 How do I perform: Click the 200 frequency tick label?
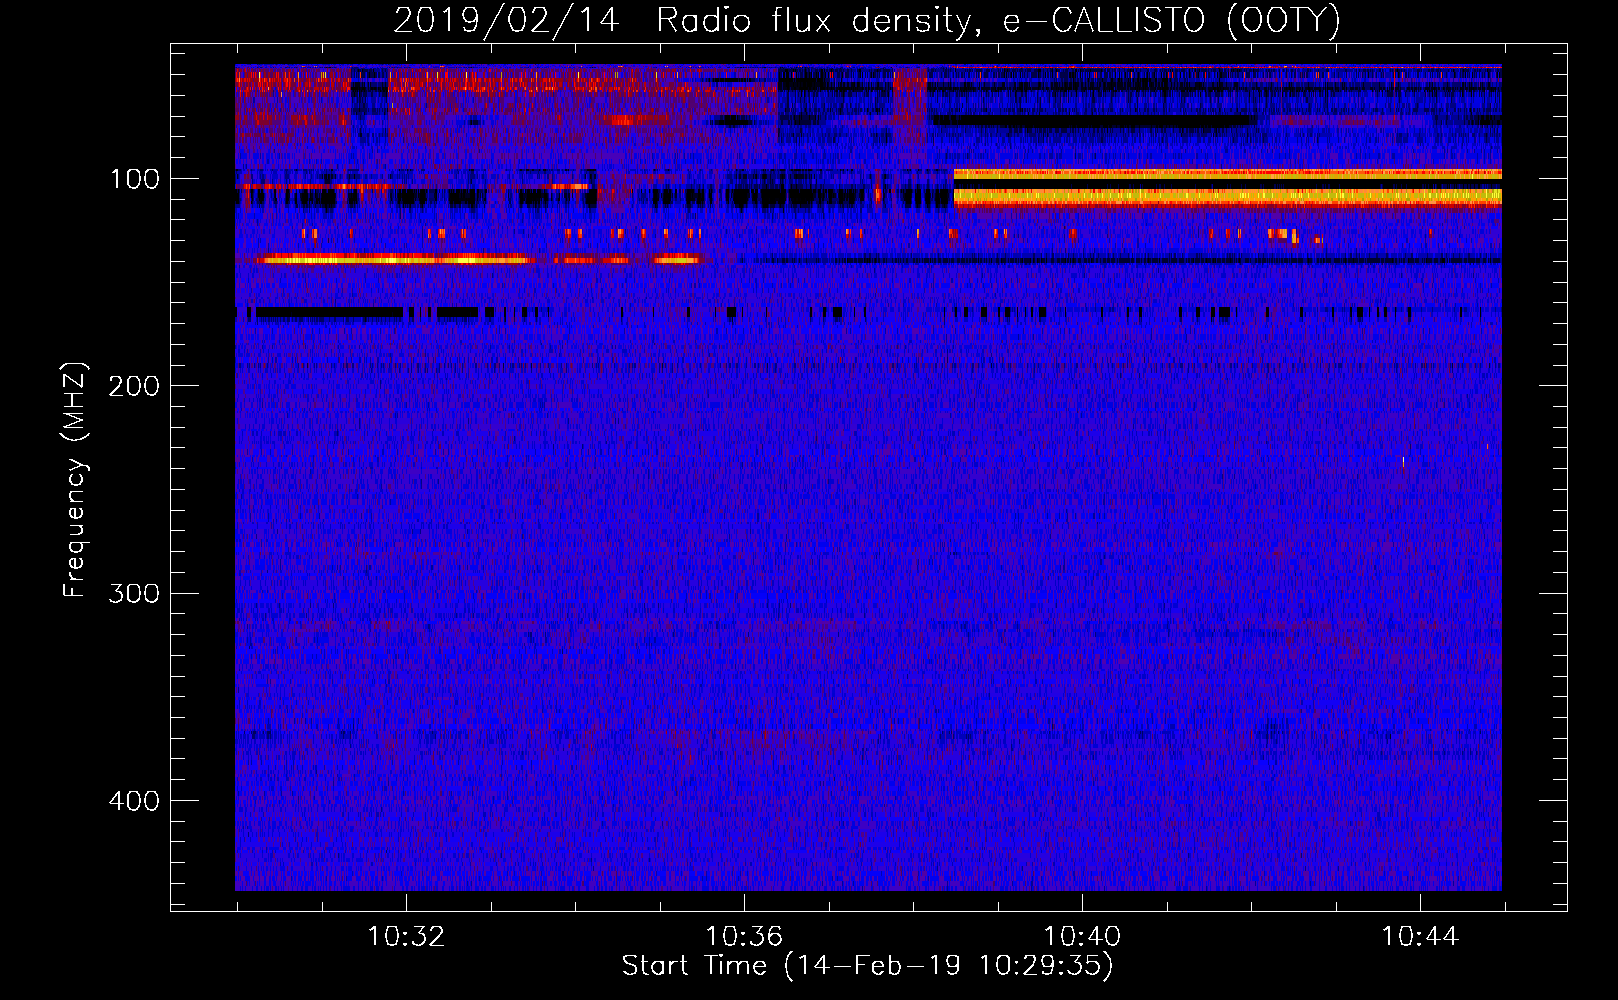(134, 386)
